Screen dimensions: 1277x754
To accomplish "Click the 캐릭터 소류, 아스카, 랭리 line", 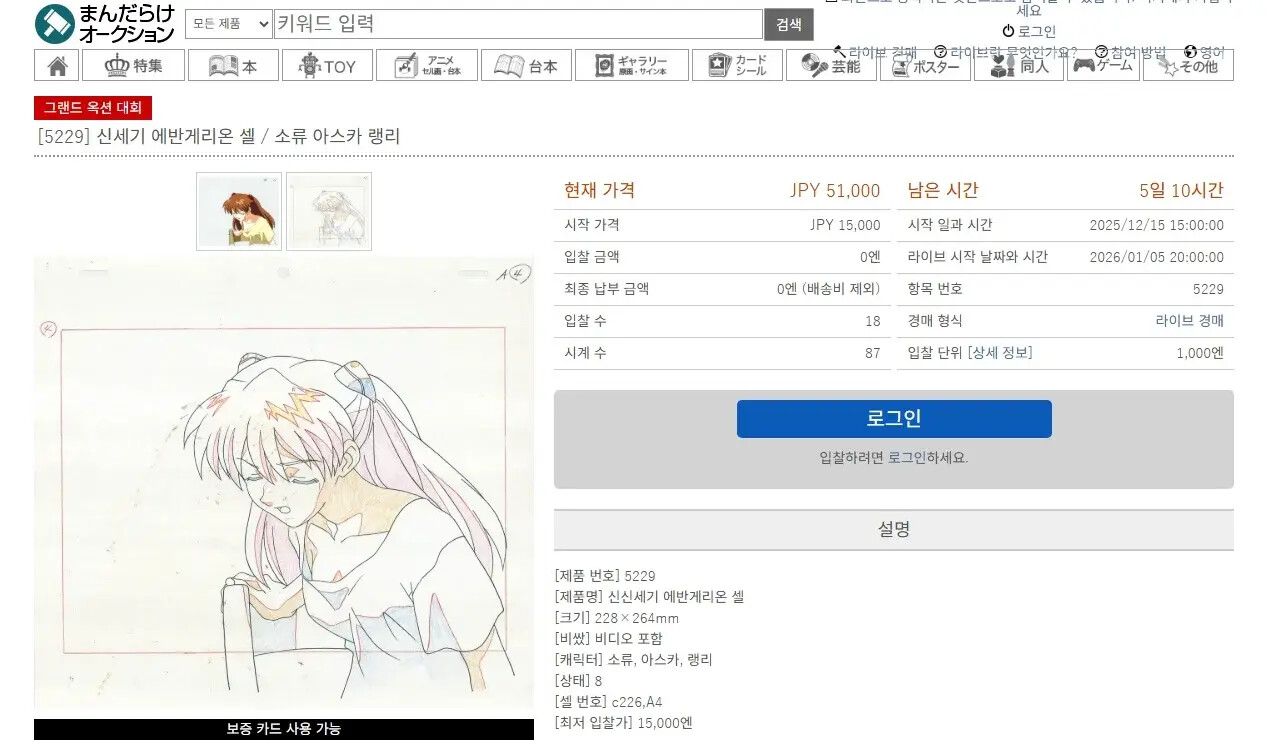I will [633, 660].
